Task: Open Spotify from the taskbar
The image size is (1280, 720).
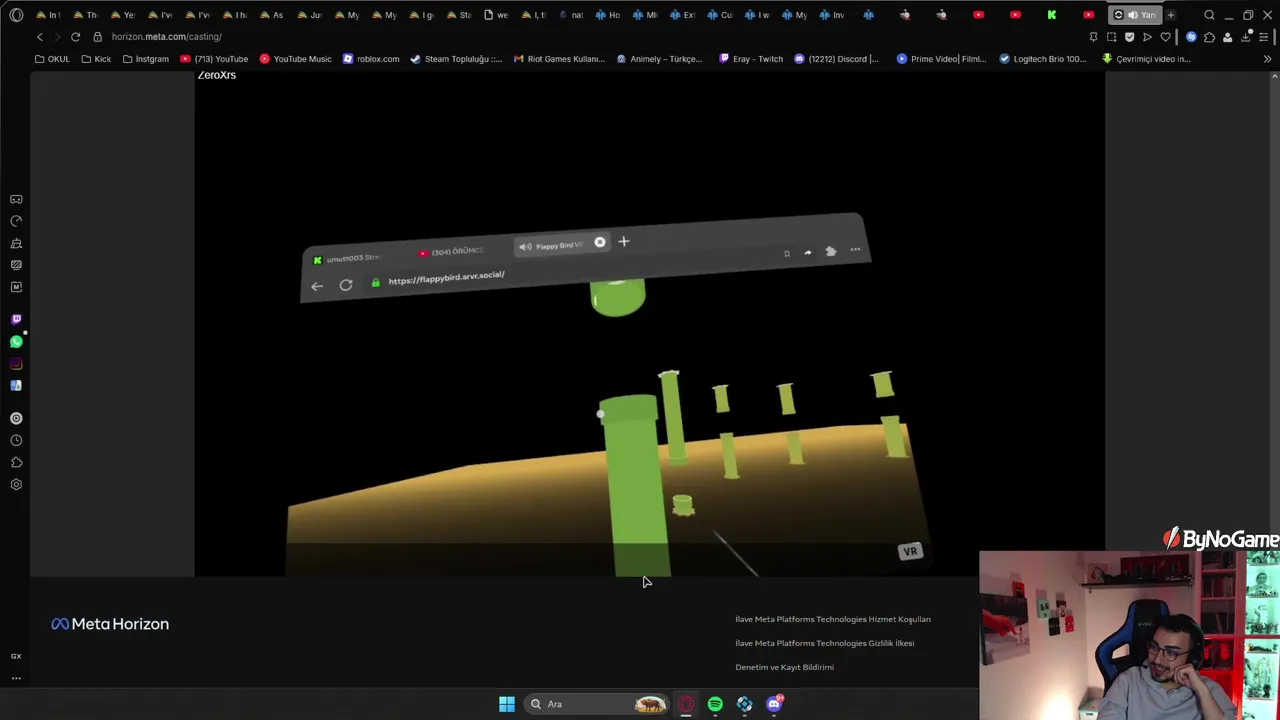Action: [715, 704]
